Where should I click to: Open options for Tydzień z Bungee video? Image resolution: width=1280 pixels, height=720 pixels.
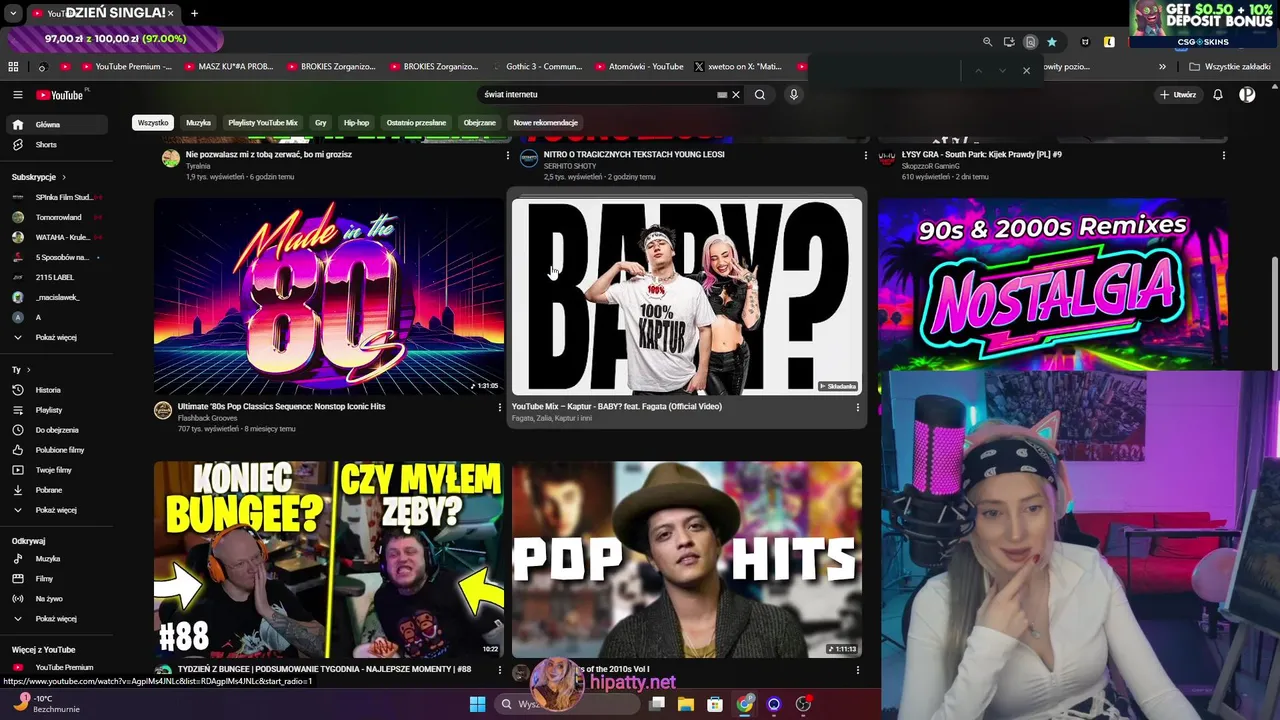500,670
